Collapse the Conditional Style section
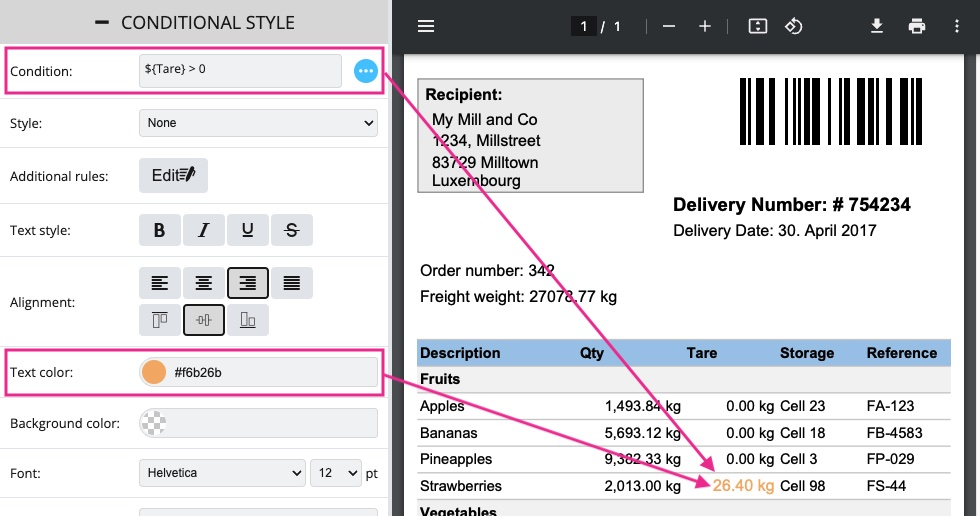This screenshot has width=980, height=516. [101, 22]
